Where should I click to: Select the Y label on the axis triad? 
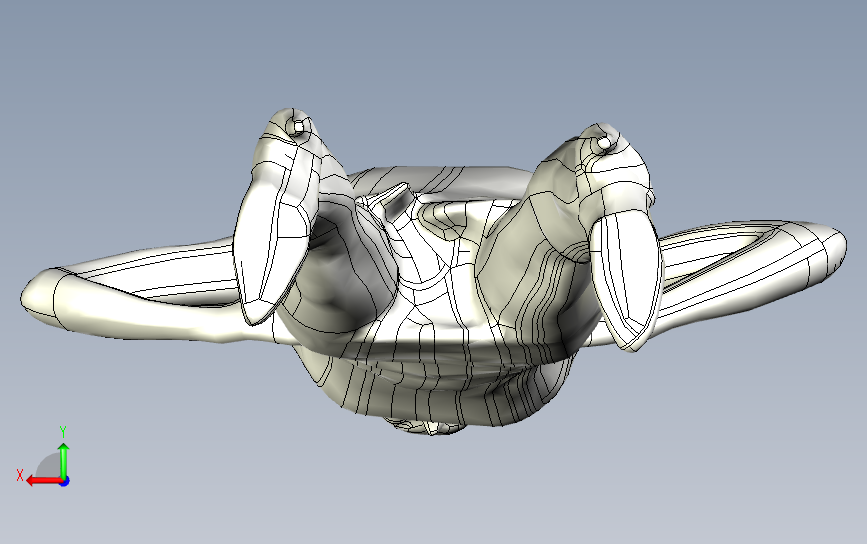pos(63,432)
